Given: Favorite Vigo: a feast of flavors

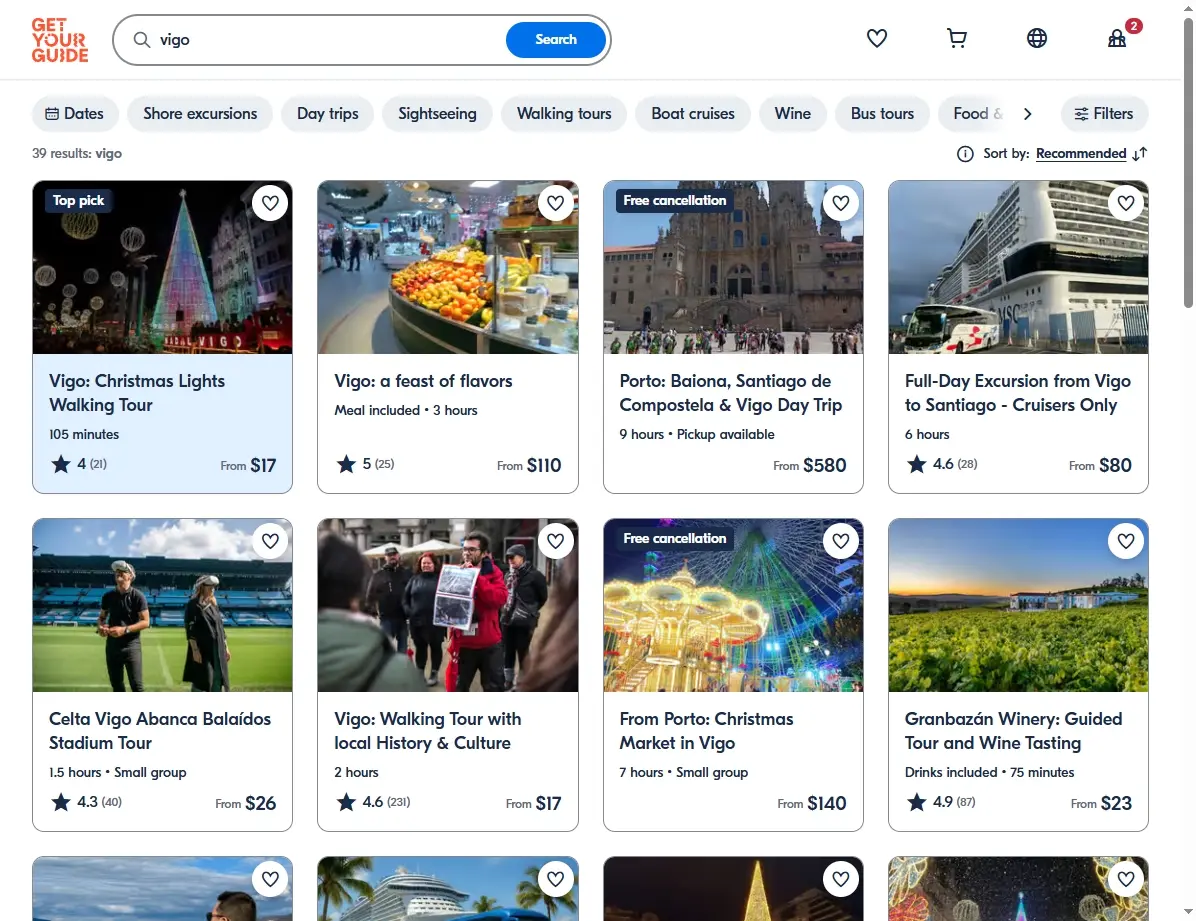Looking at the screenshot, I should [x=555, y=203].
